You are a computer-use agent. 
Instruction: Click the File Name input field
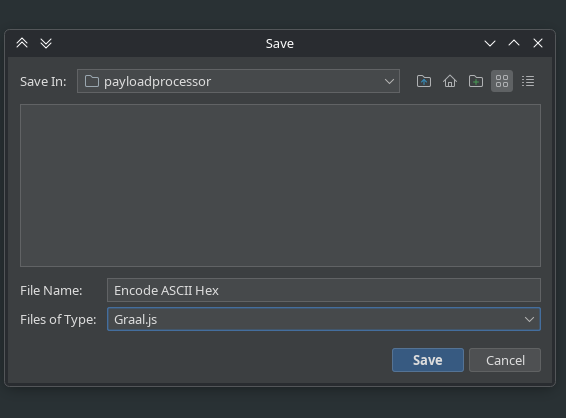pos(324,290)
